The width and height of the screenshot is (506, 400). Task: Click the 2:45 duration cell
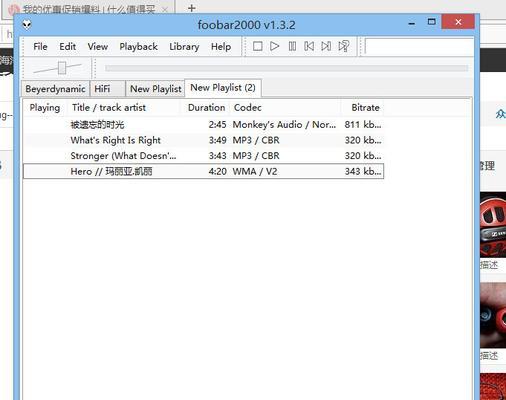tap(217, 125)
